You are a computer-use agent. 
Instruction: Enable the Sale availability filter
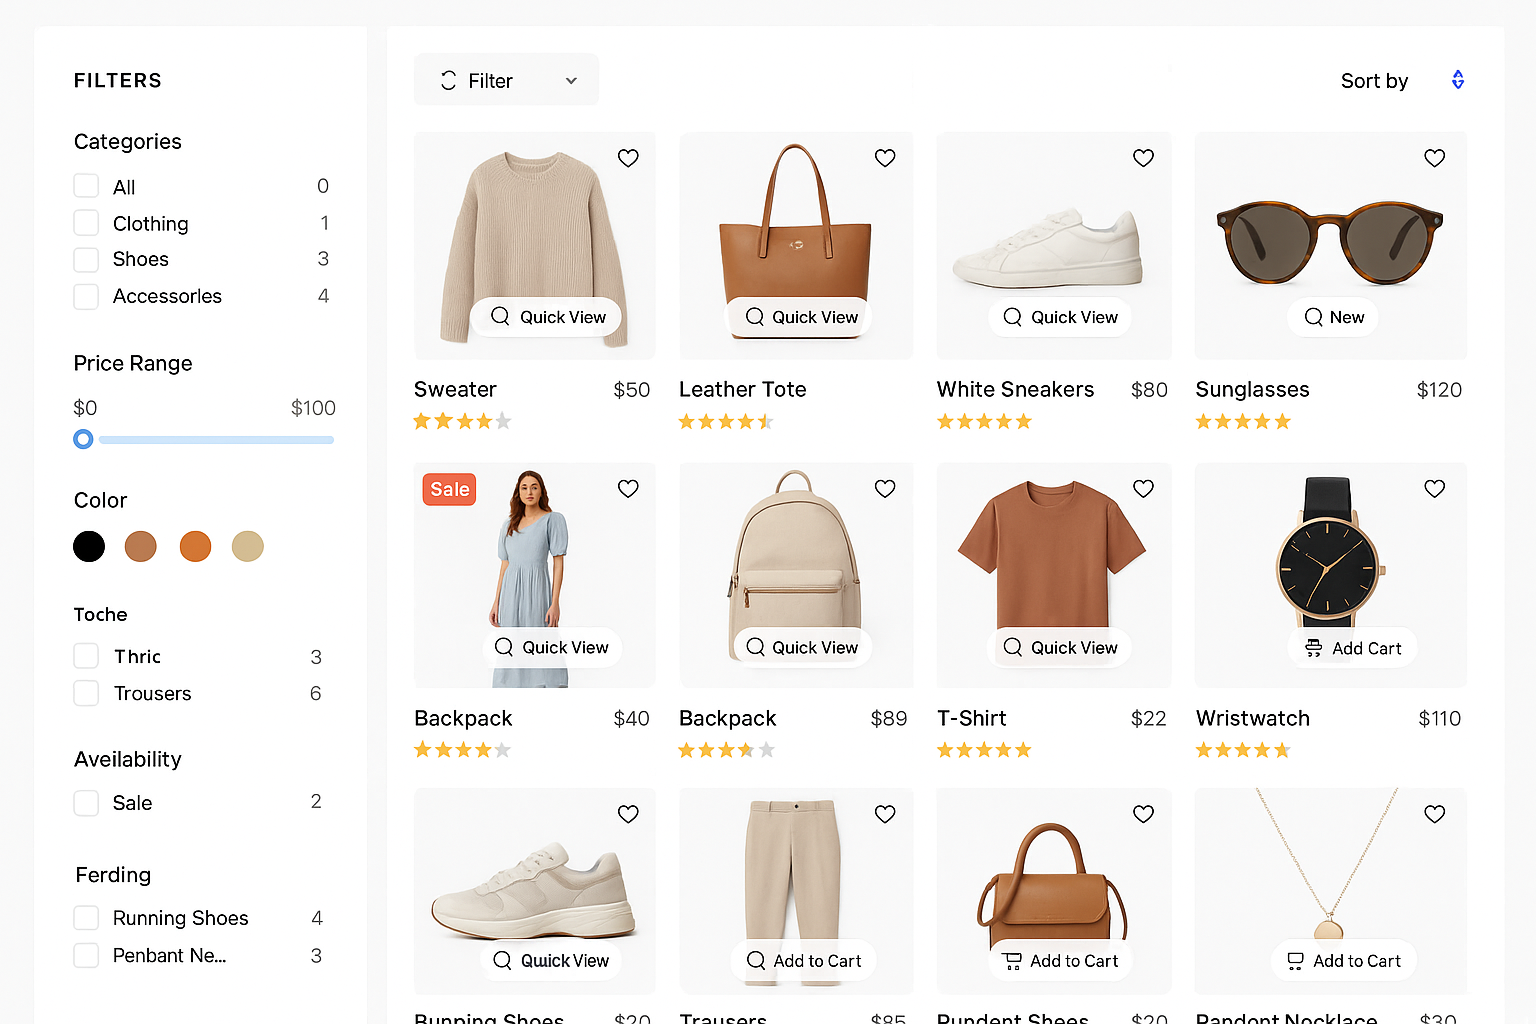(x=86, y=802)
